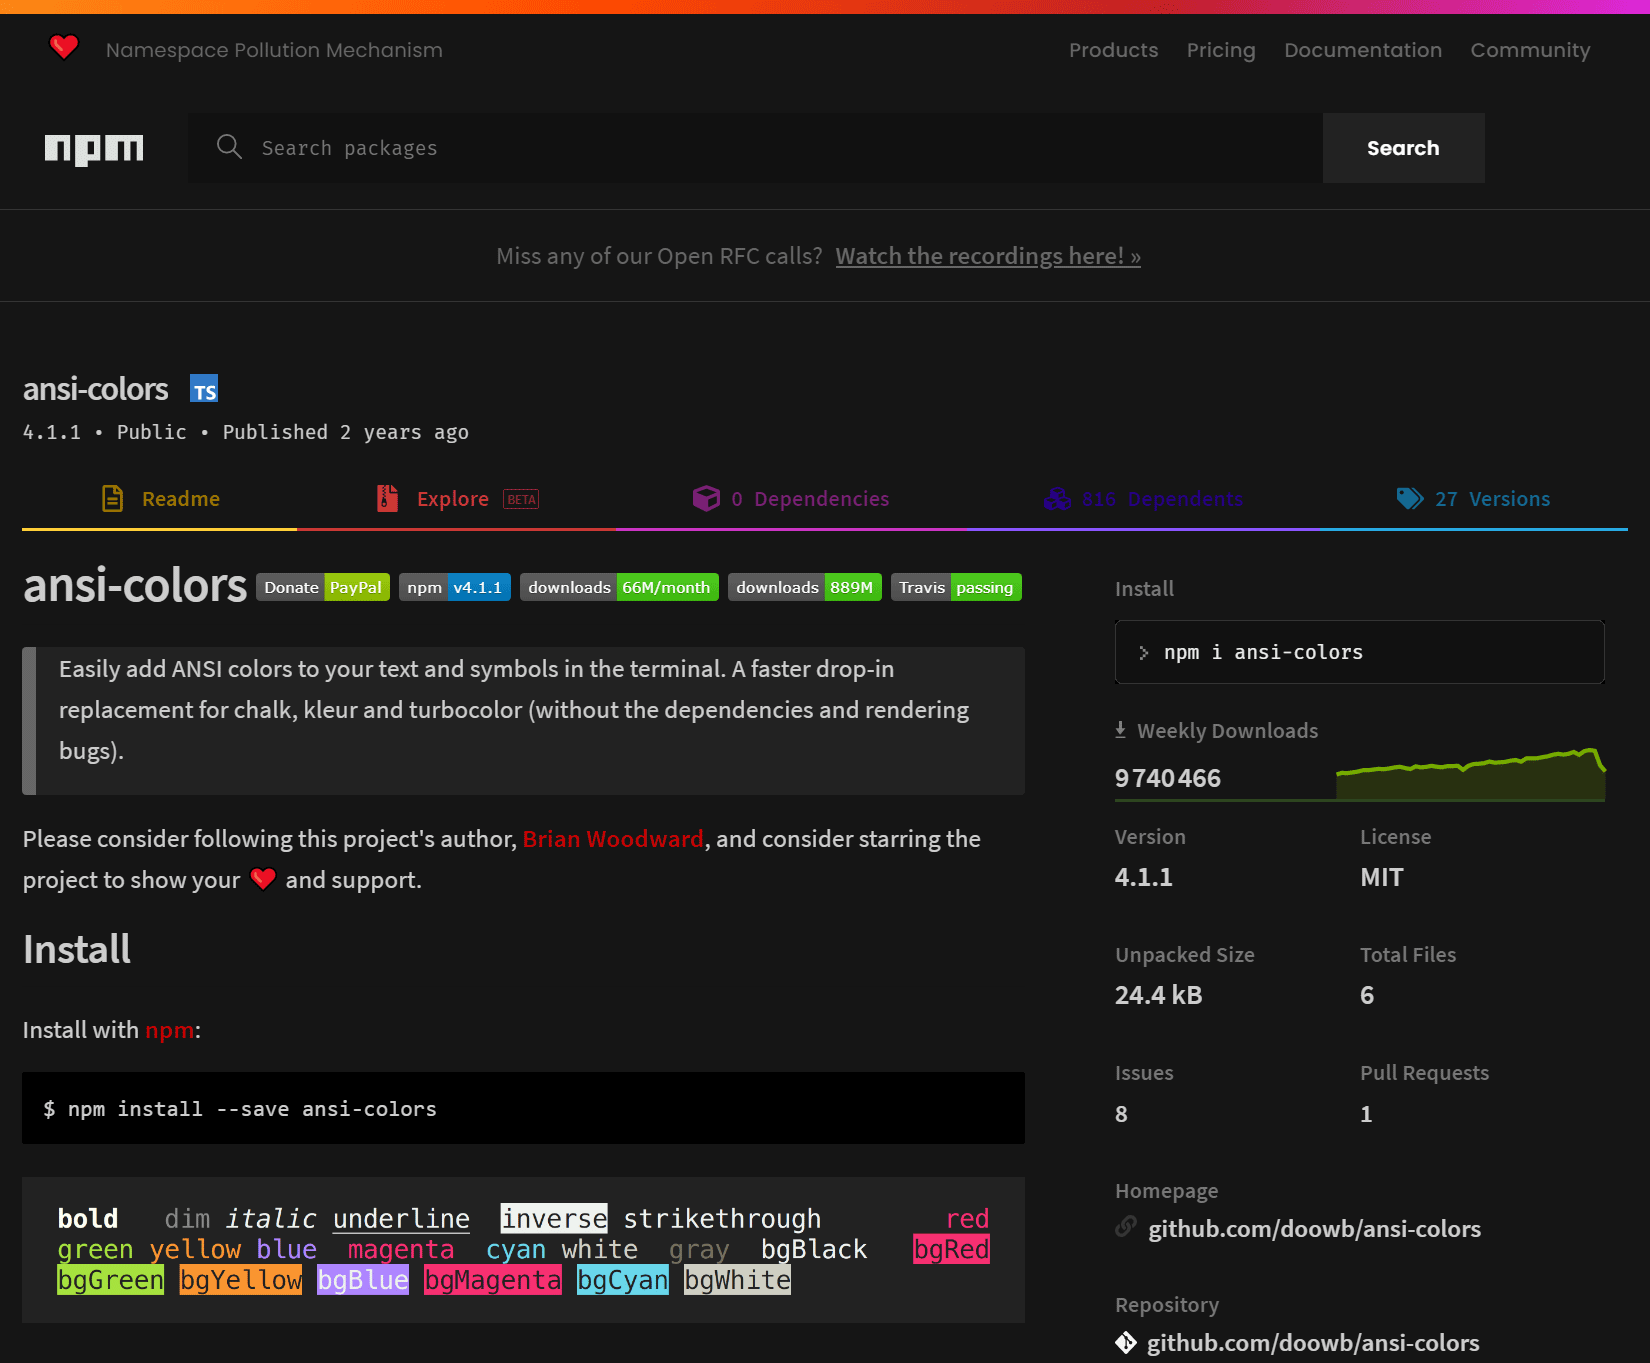Screen dimensions: 1650x1363
Task: Click the BETA label on Explore tab
Action: [521, 499]
